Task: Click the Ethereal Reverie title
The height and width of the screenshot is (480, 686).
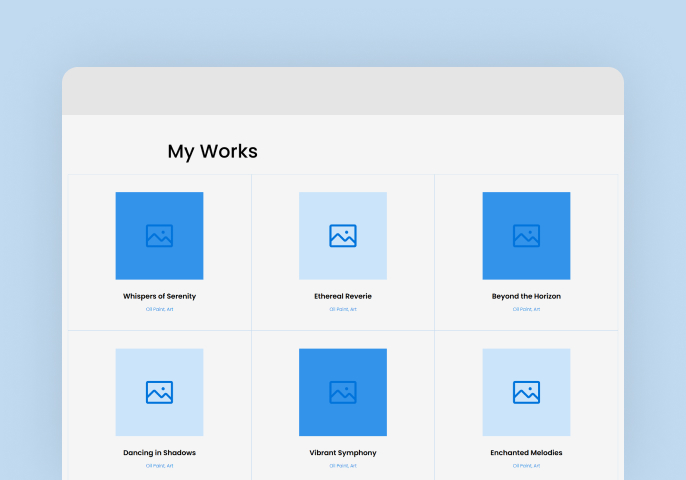Action: click(x=343, y=296)
